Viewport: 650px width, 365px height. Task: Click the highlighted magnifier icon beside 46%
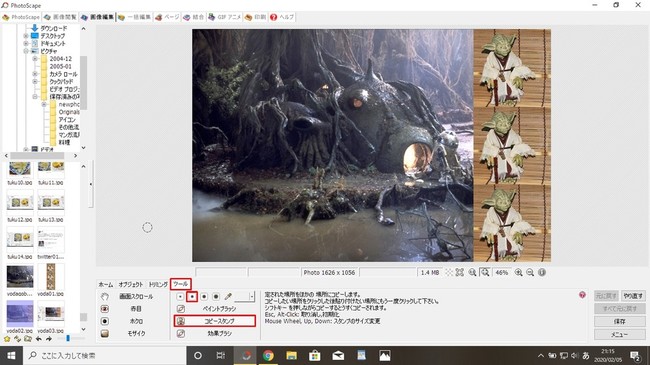click(485, 273)
